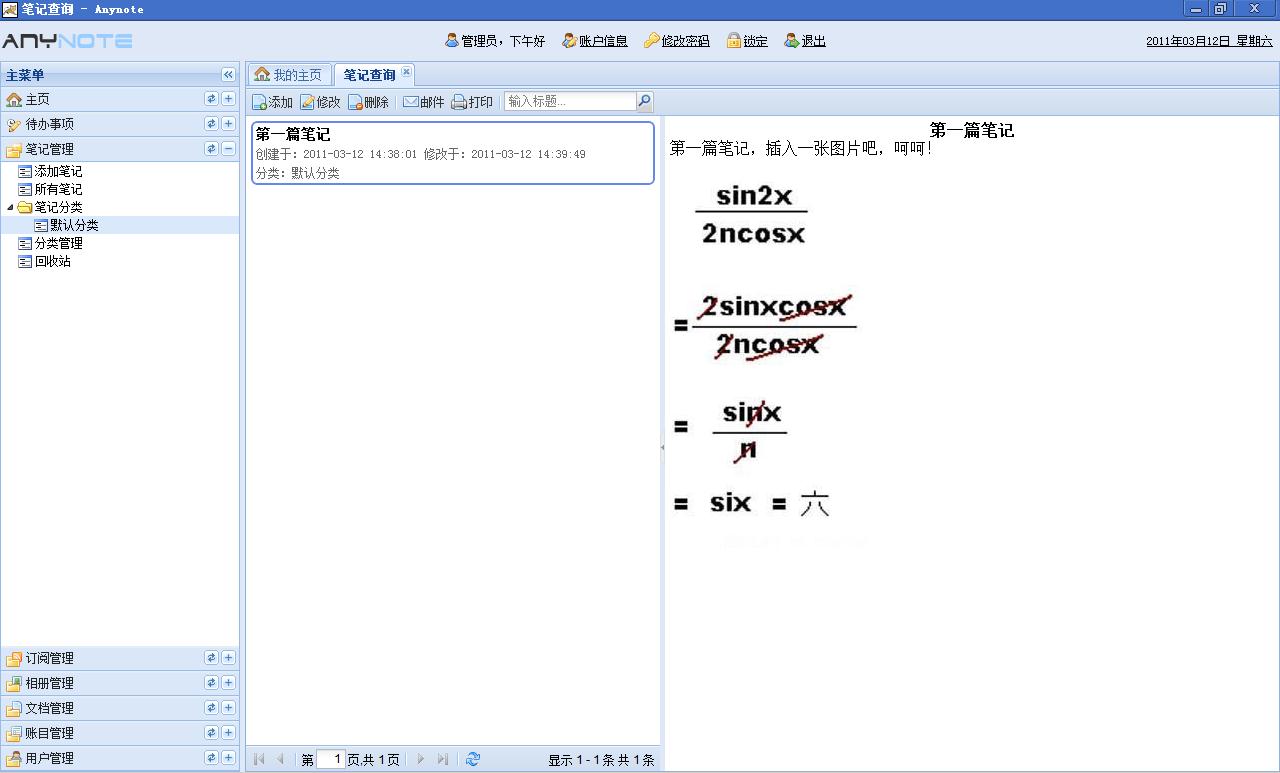The image size is (1280, 773).
Task: Expand the 文档管理 accordion panel
Action: pyautogui.click(x=228, y=708)
